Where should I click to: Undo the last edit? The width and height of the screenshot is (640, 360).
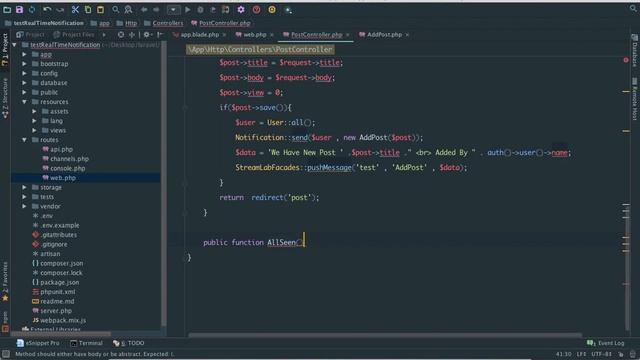47,9
